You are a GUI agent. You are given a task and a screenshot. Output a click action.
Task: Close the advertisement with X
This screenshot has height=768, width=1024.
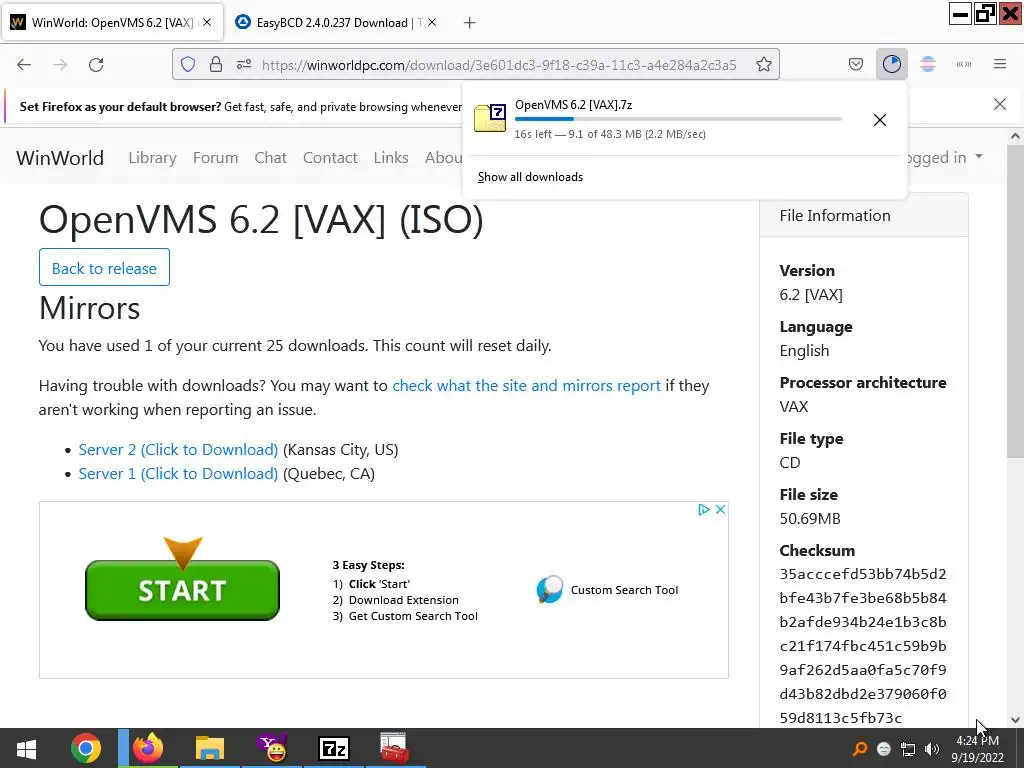pos(720,509)
